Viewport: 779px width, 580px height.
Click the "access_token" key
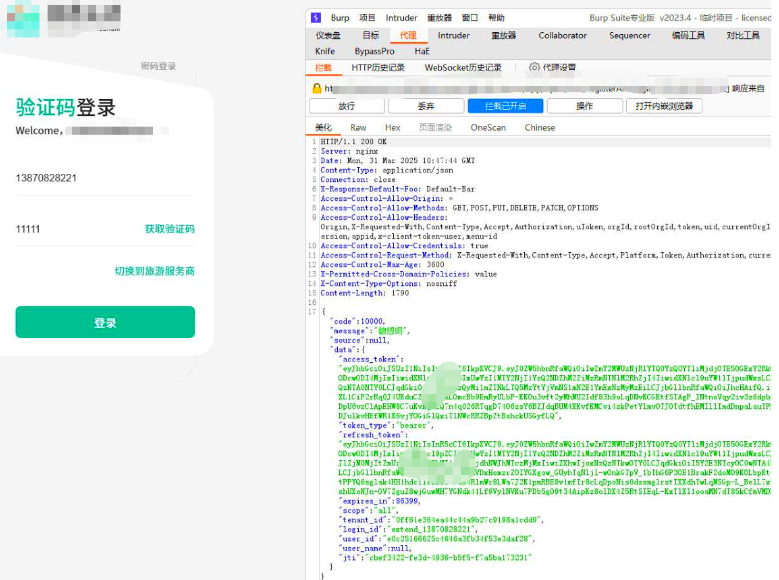coord(371,359)
